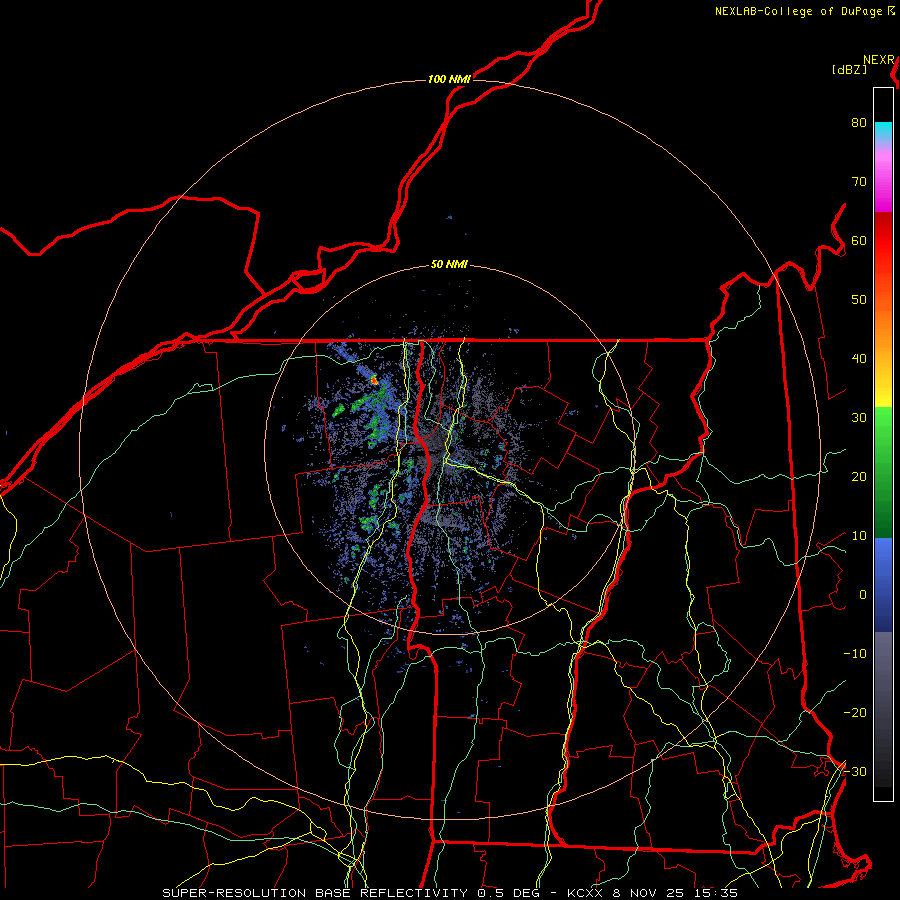Click the NEXLAB-College of DuPage credit text
Image resolution: width=900 pixels, height=900 pixels.
[798, 11]
